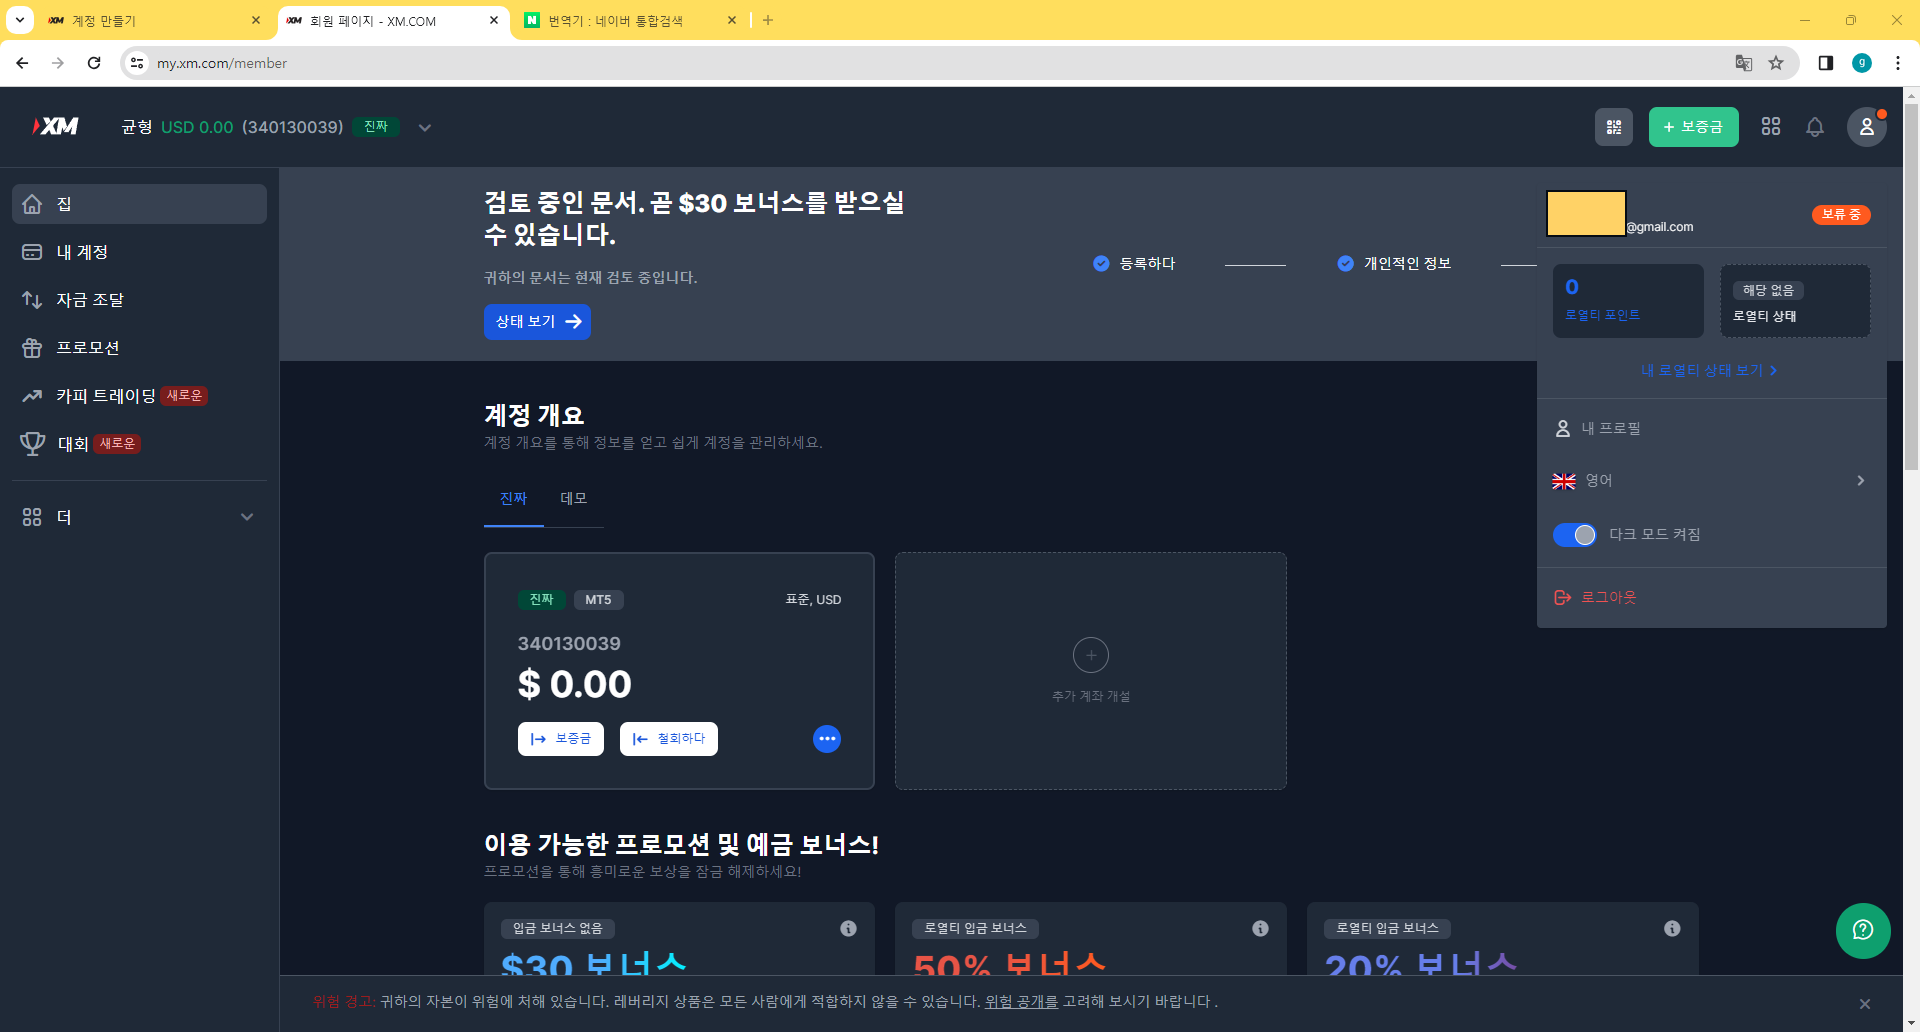Click the dark mode icon left of 보증금
1920x1032 pixels.
coord(1614,127)
